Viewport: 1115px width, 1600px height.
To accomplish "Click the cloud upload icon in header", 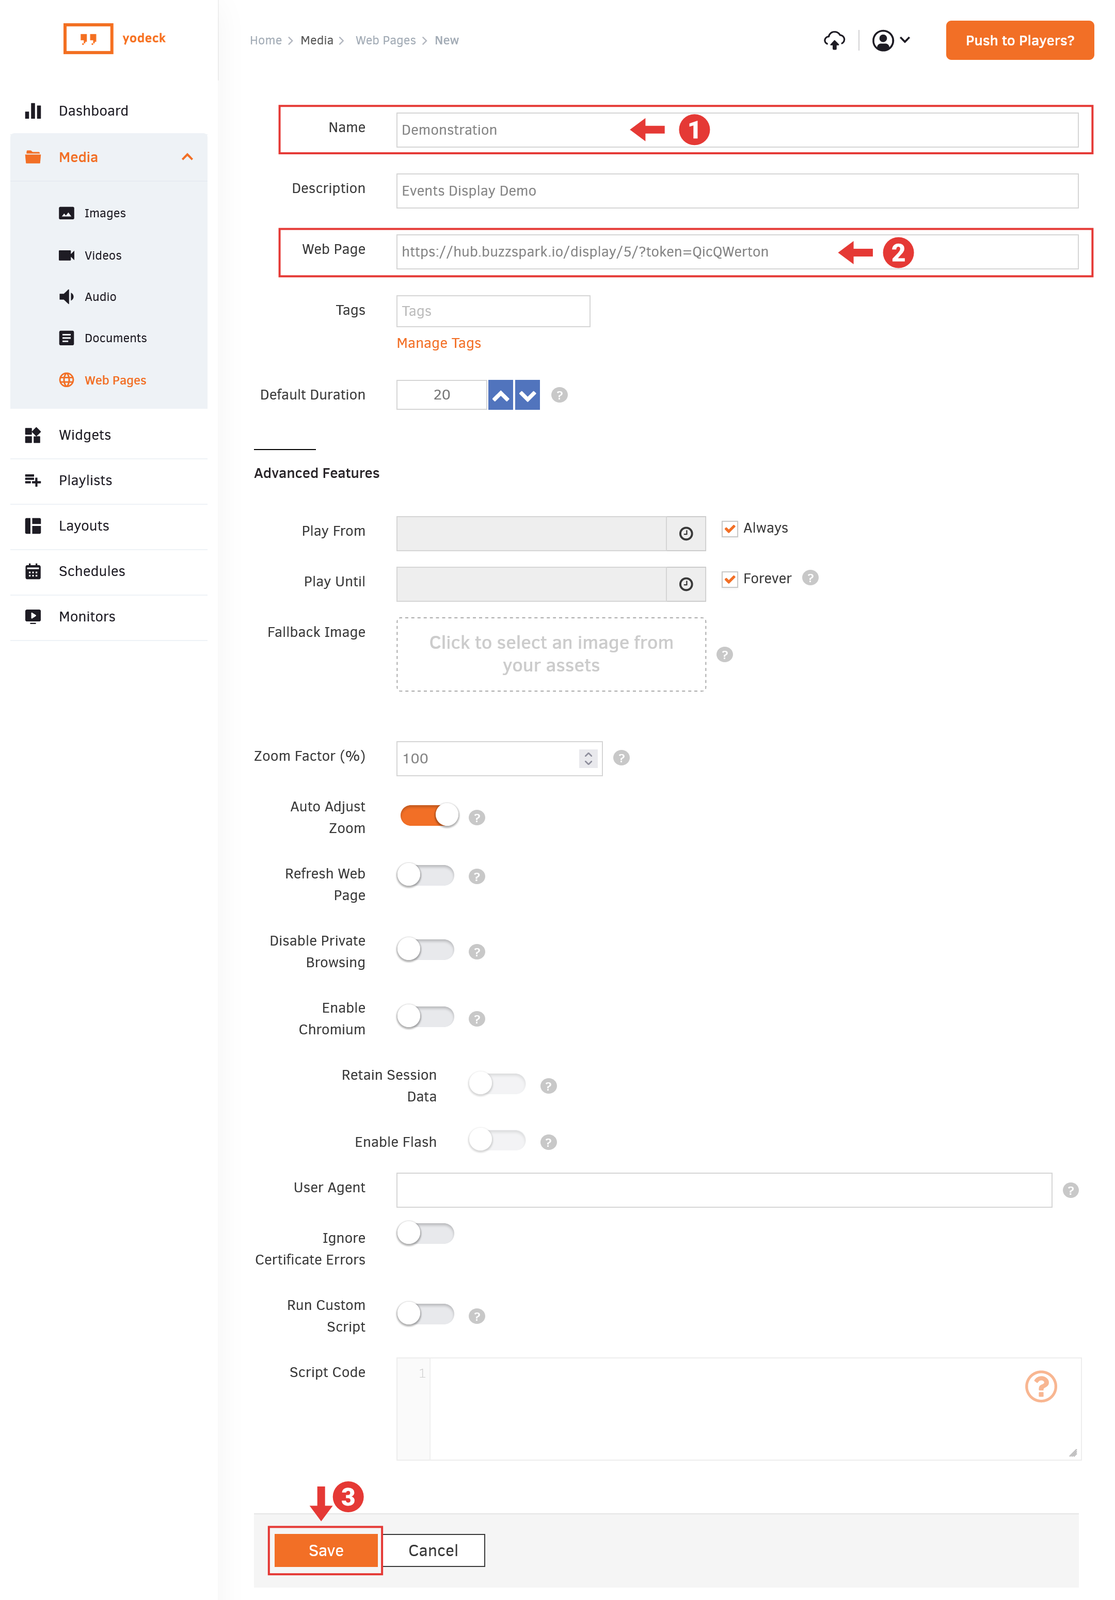I will tap(834, 41).
